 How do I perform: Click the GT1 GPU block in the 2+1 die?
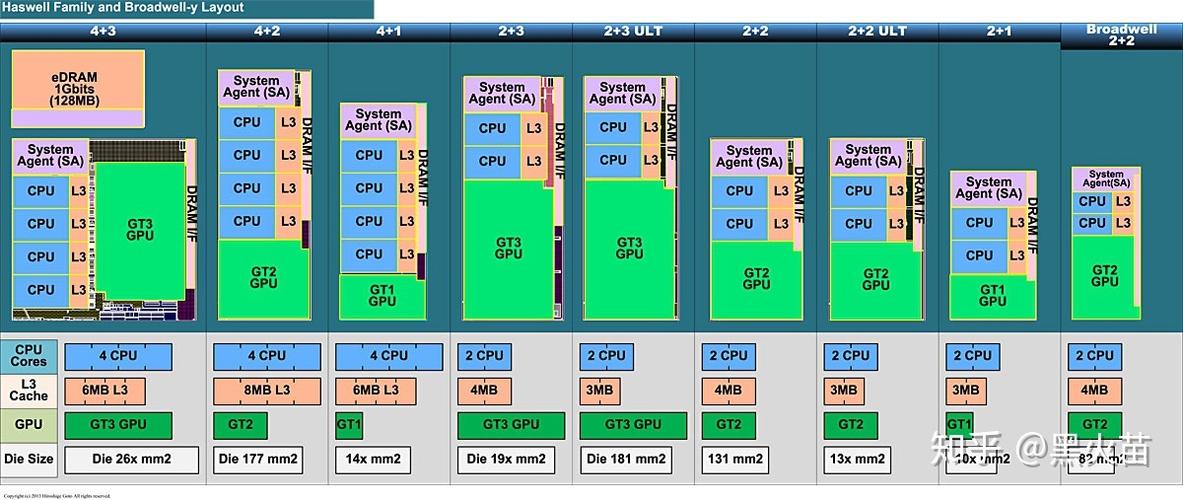coord(993,296)
